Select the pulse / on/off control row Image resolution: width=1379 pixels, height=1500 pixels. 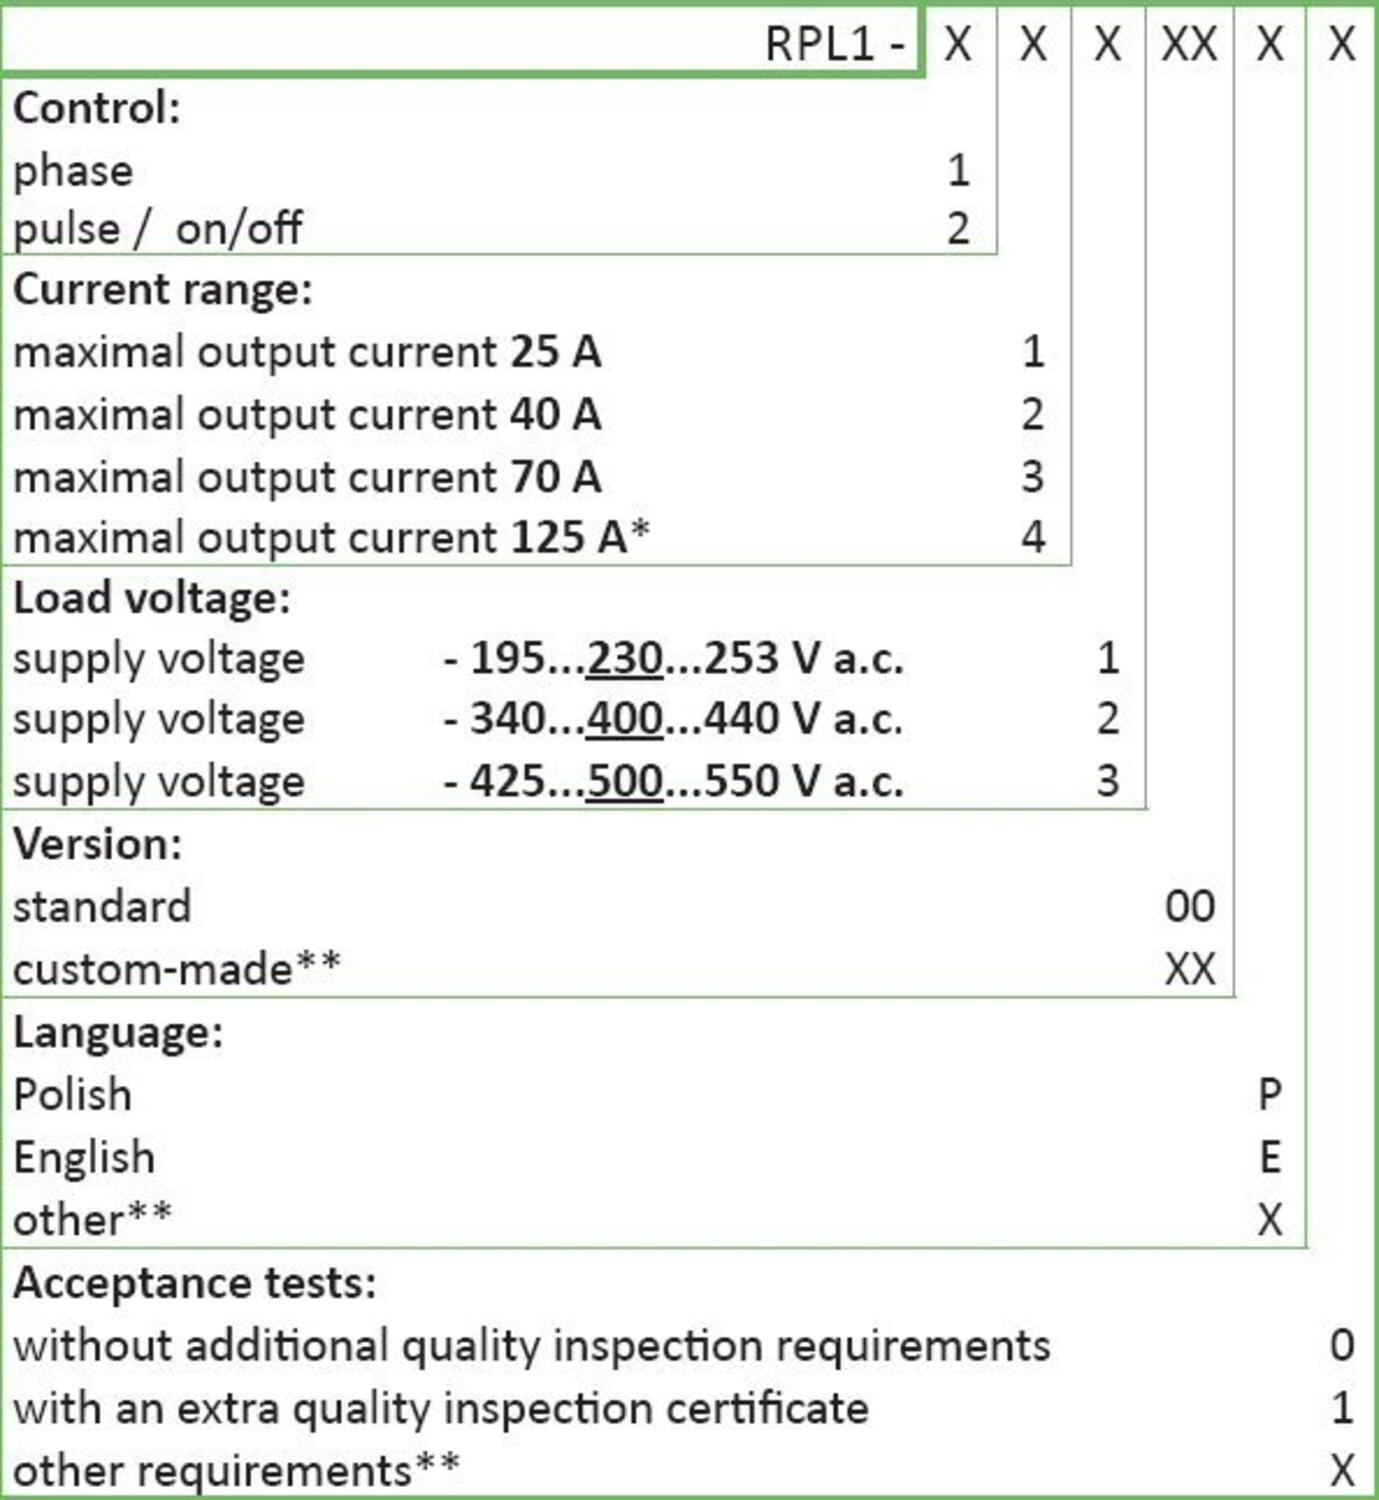coord(157,229)
